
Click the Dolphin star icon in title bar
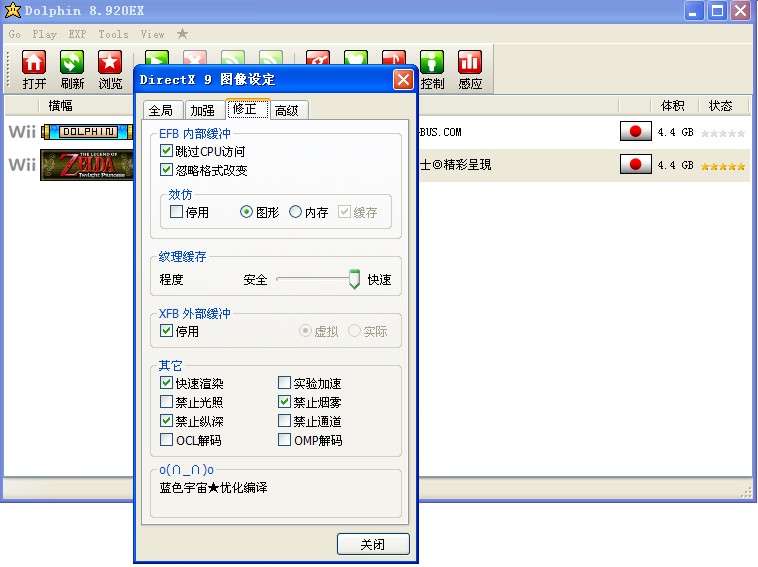13,10
